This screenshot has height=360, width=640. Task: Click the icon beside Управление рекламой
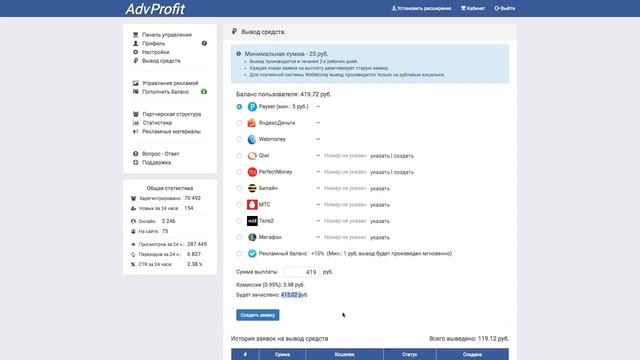pyautogui.click(x=136, y=83)
